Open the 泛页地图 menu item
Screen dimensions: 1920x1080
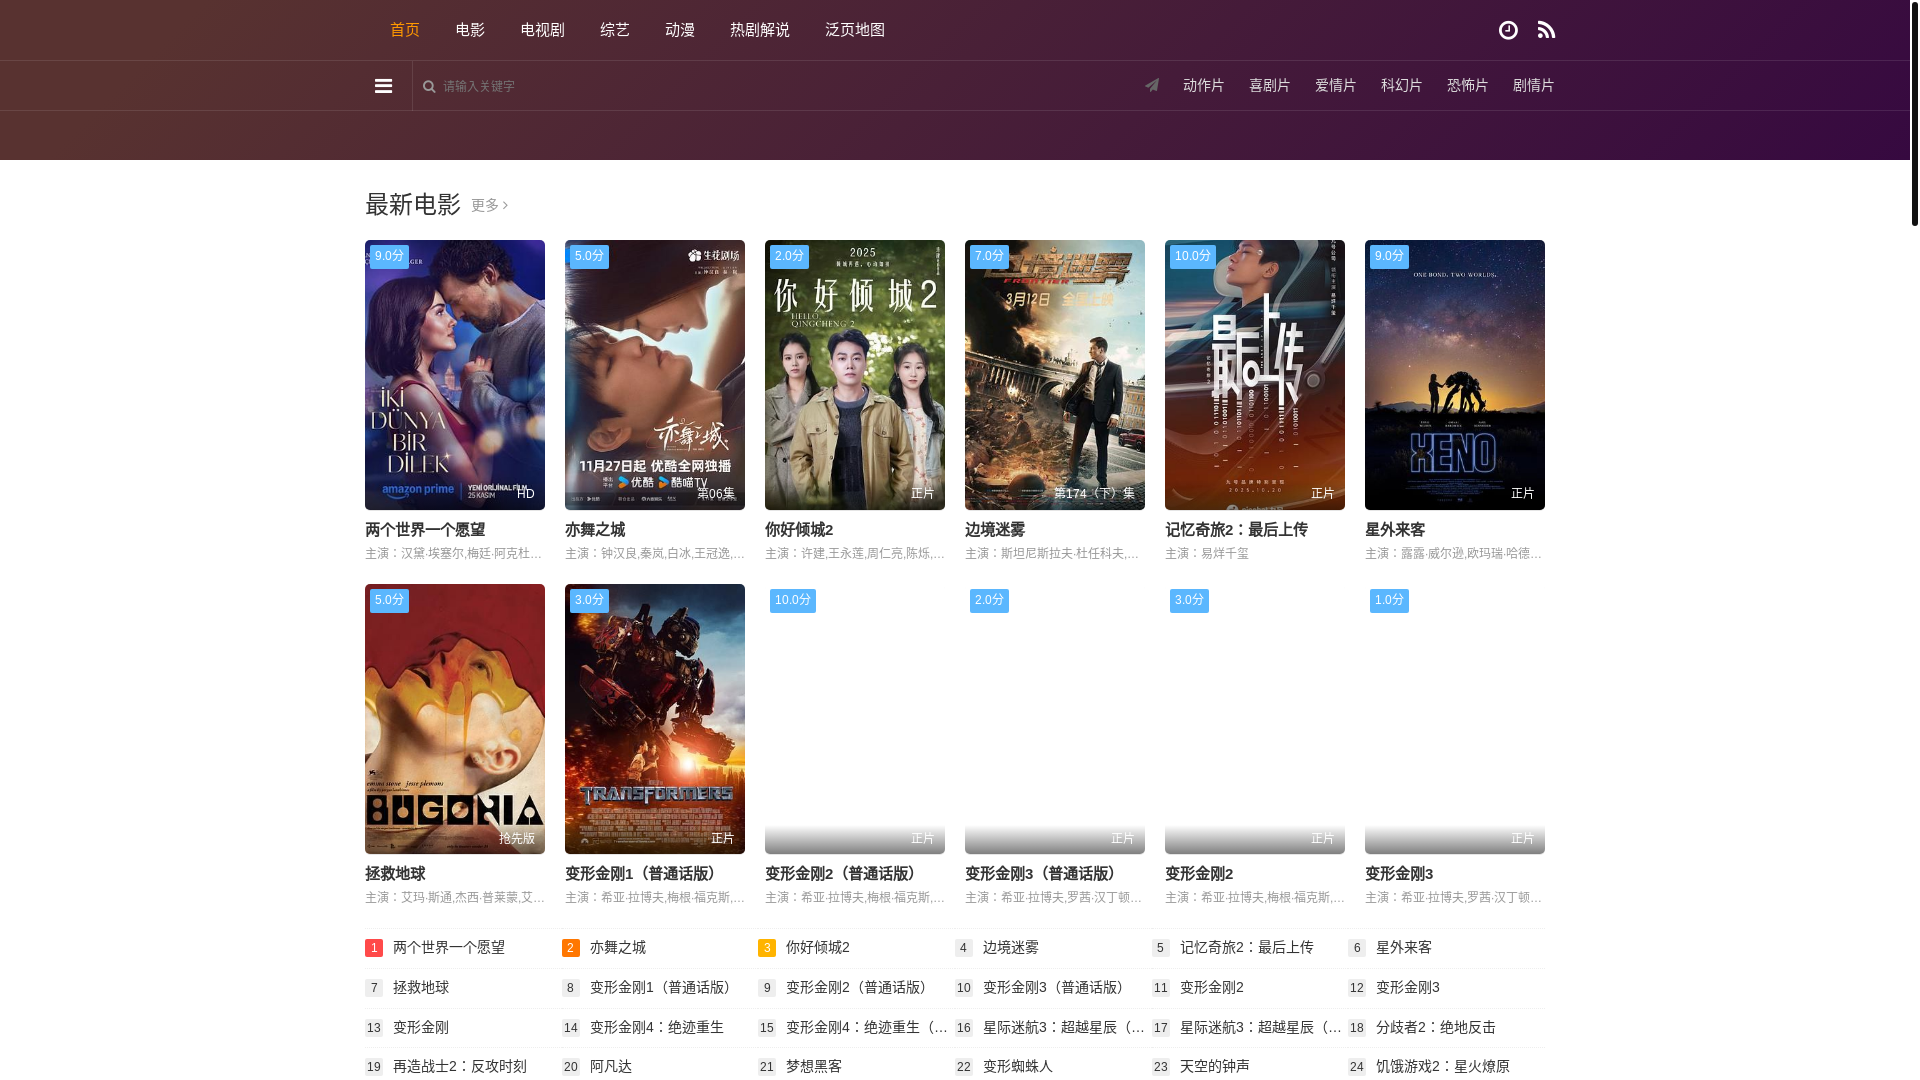pos(855,30)
